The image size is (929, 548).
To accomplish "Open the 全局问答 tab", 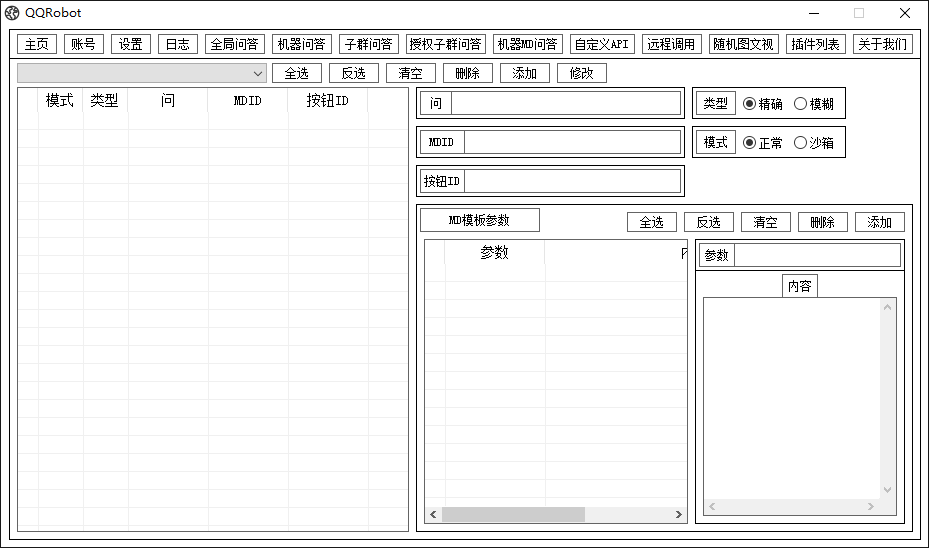I will click(234, 44).
